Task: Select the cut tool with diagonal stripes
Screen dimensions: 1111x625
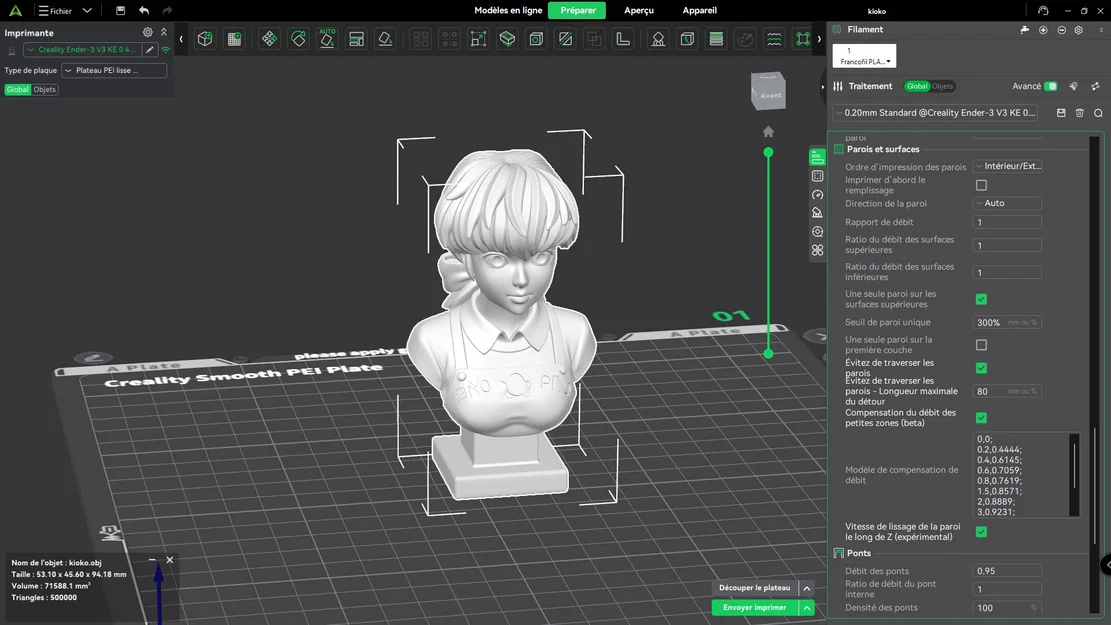Action: click(x=565, y=39)
